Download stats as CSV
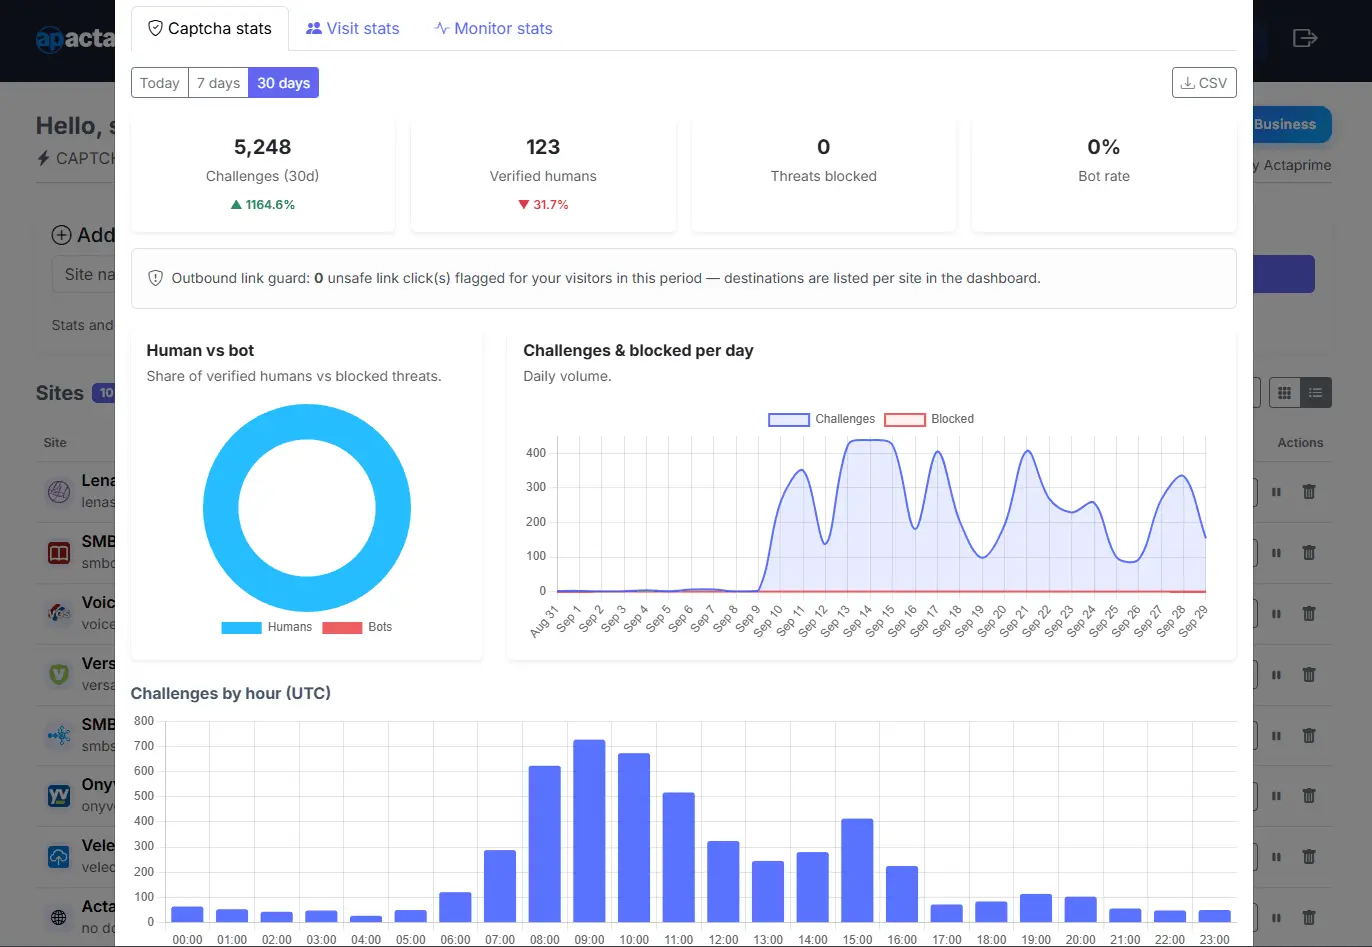 coord(1204,83)
